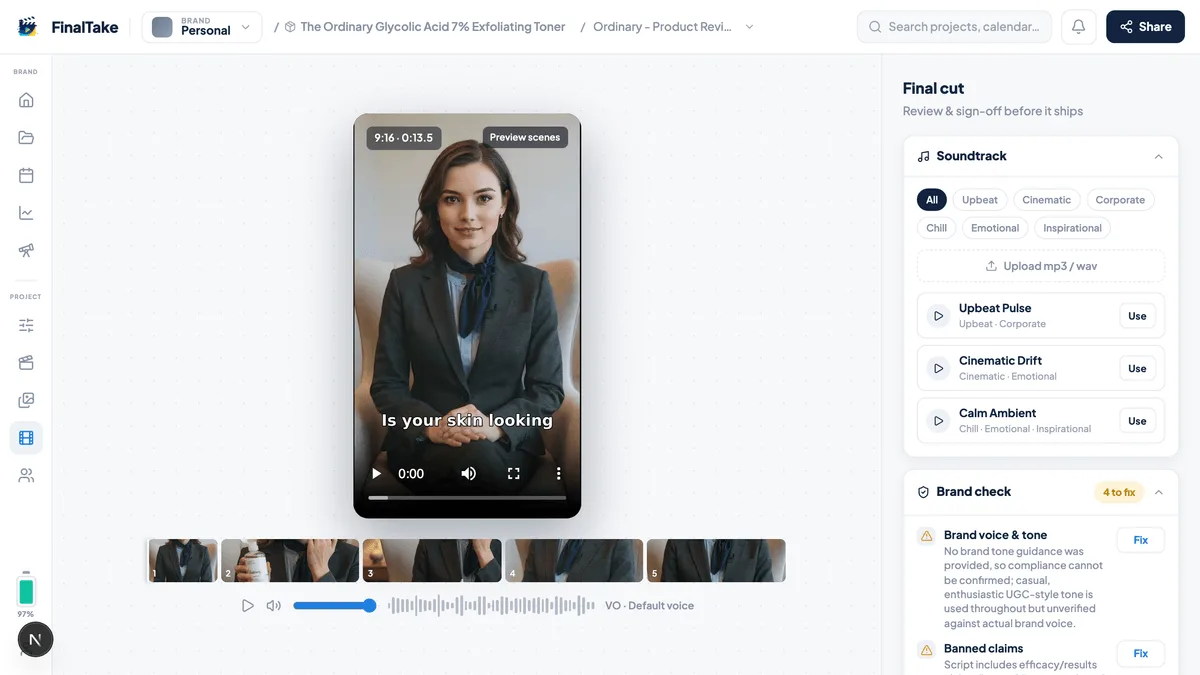1200x675 pixels.
Task: Play the Cinematic Drift track preview
Action: (x=938, y=368)
